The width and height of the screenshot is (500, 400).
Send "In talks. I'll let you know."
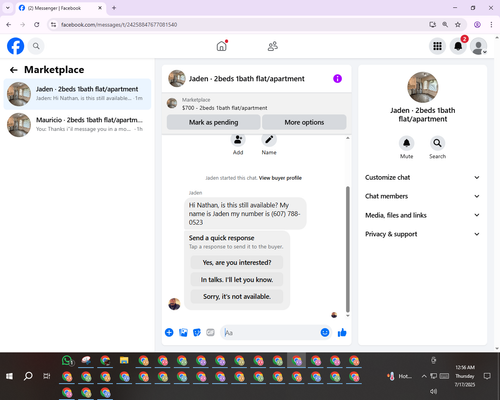(237, 279)
